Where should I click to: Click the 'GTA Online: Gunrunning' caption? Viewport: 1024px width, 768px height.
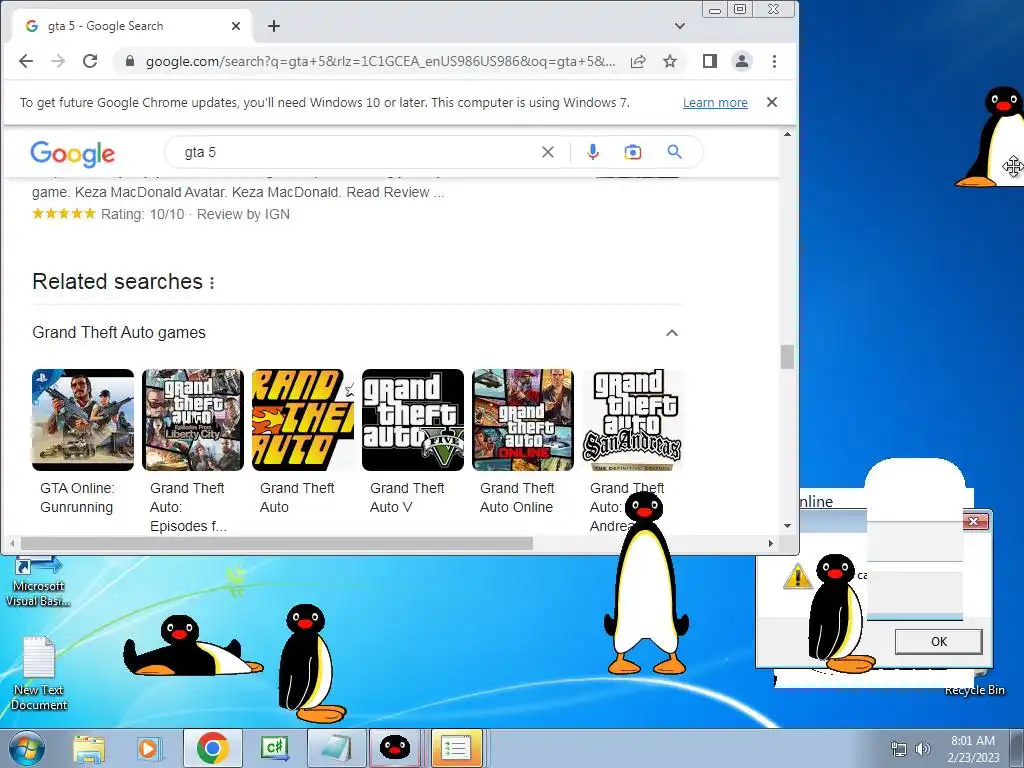pos(77,498)
